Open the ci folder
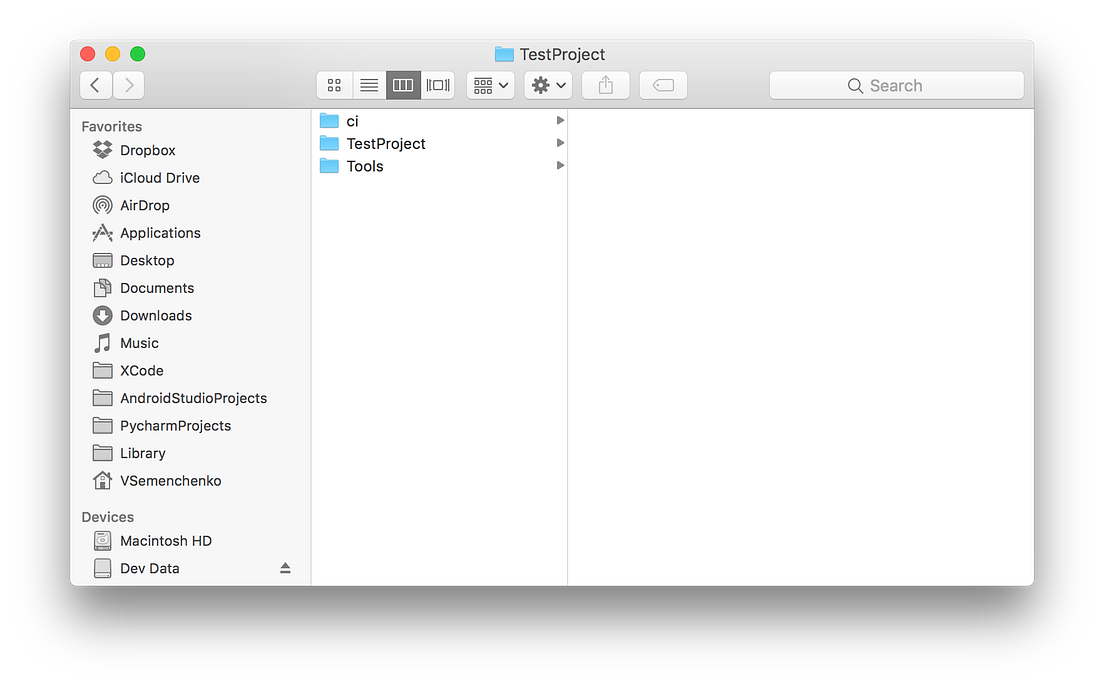This screenshot has width=1104, height=686. point(353,119)
